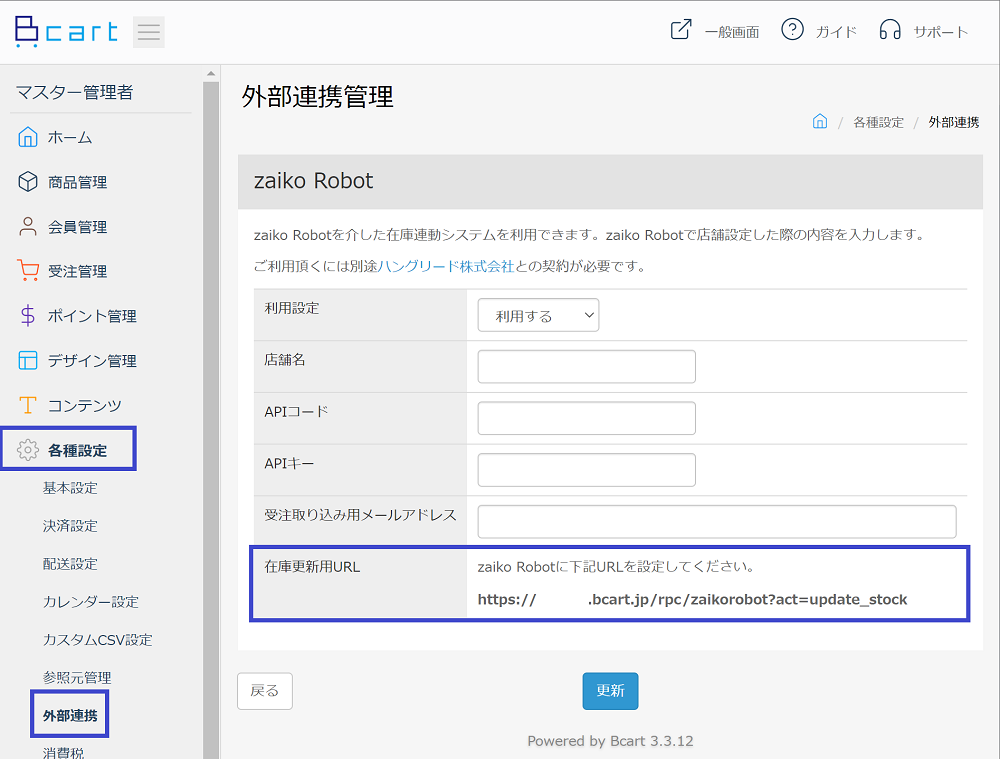Click the ホーム house icon in sidebar
The image size is (1000, 759).
pos(27,136)
